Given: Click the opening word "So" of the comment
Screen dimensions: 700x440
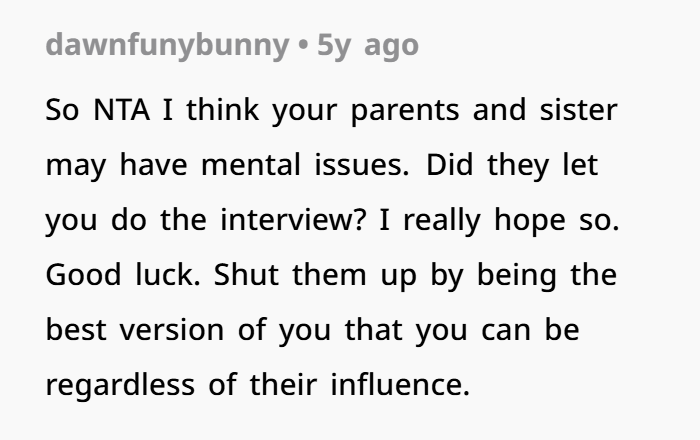Looking at the screenshot, I should (63, 110).
